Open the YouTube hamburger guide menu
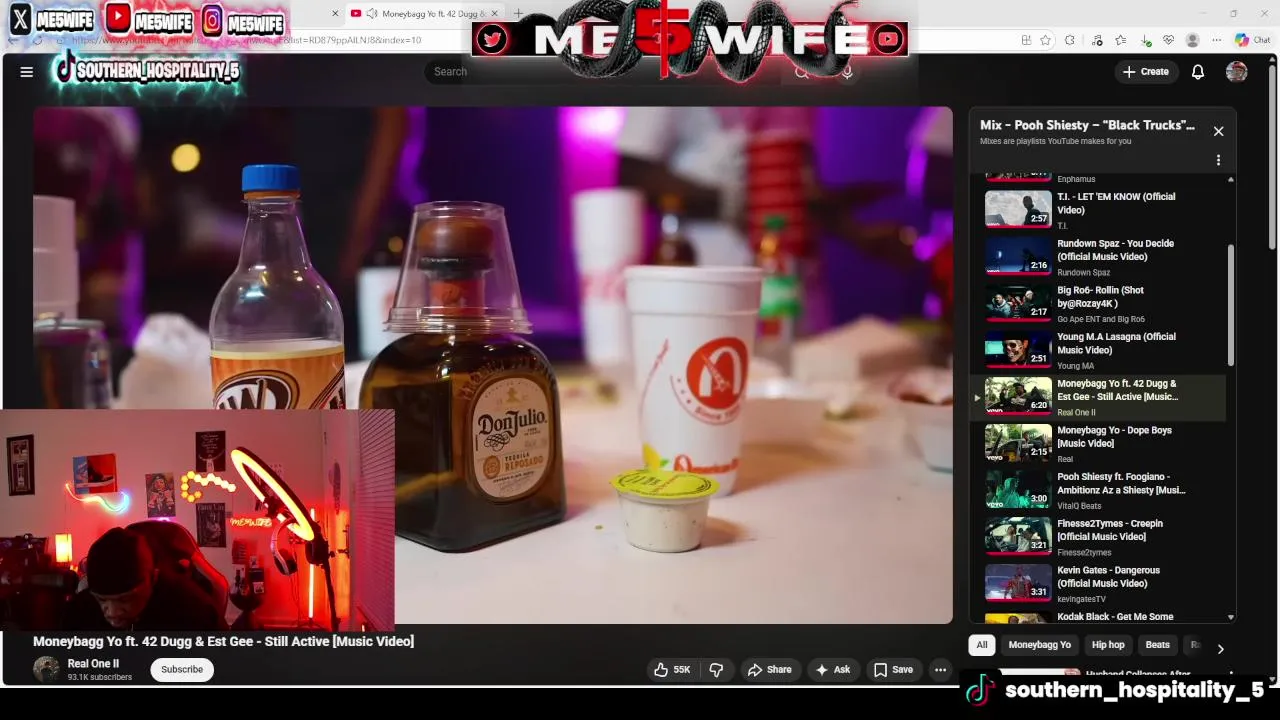Image resolution: width=1280 pixels, height=720 pixels. (27, 71)
